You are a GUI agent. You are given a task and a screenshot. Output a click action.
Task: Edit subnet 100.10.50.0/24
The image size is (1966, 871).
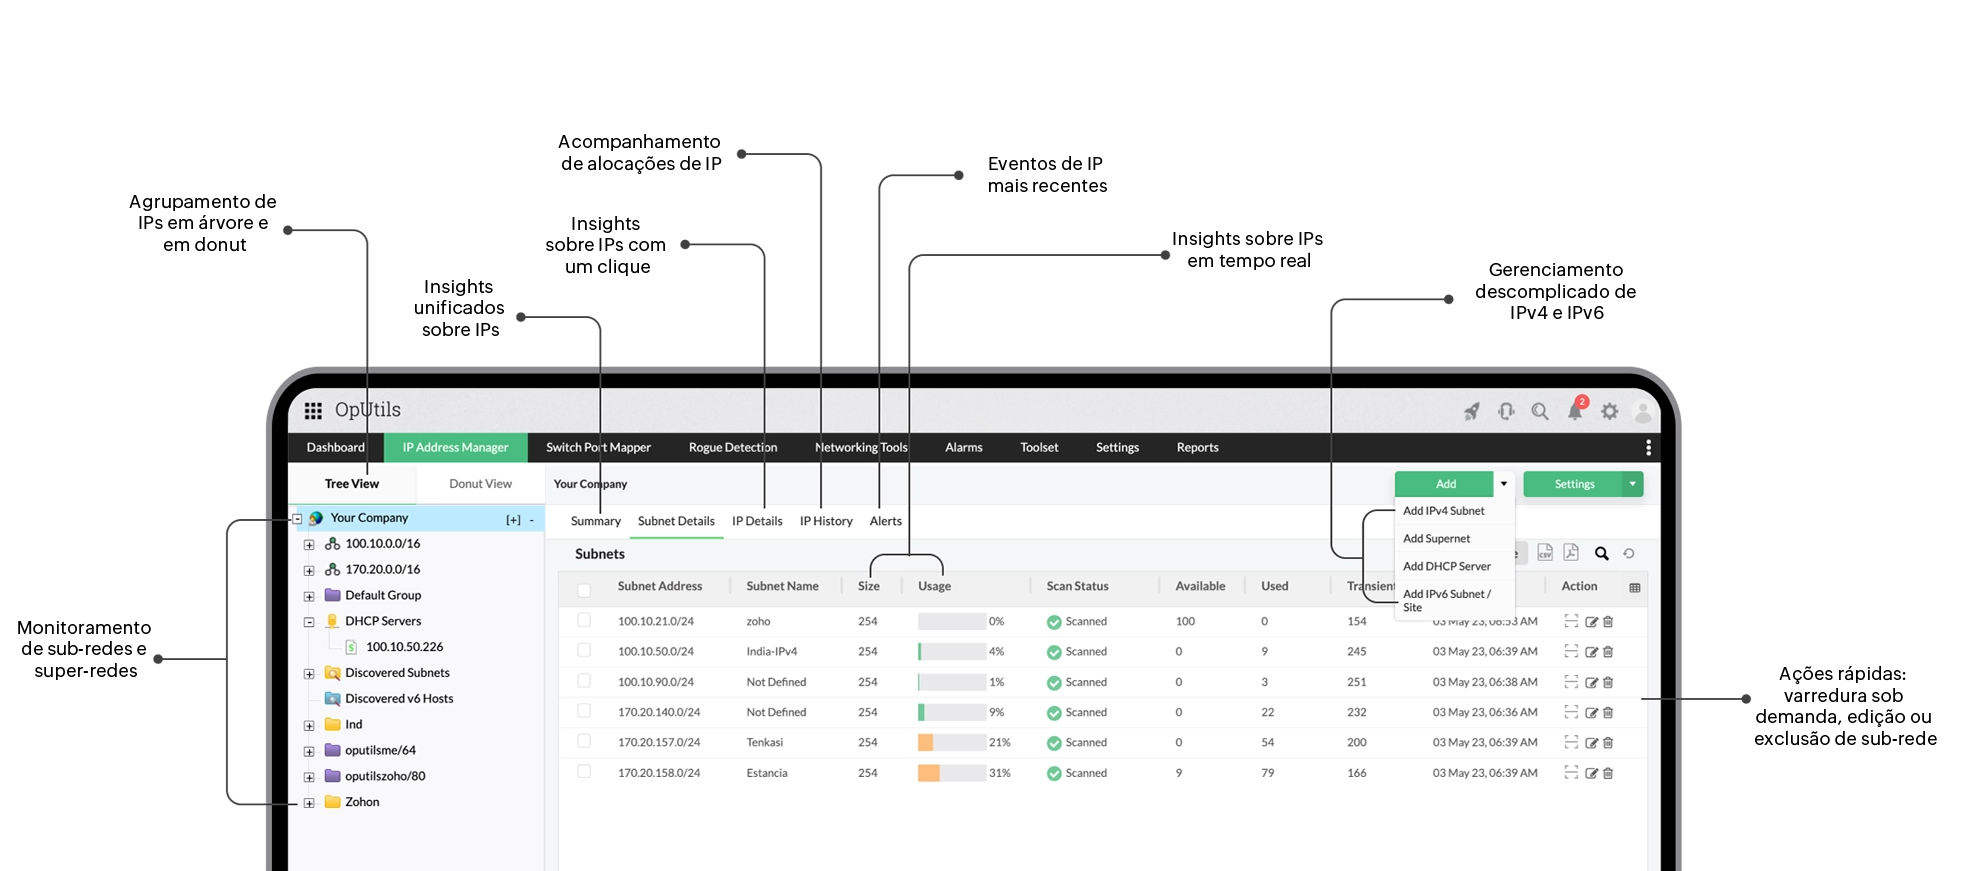[x=1591, y=652]
